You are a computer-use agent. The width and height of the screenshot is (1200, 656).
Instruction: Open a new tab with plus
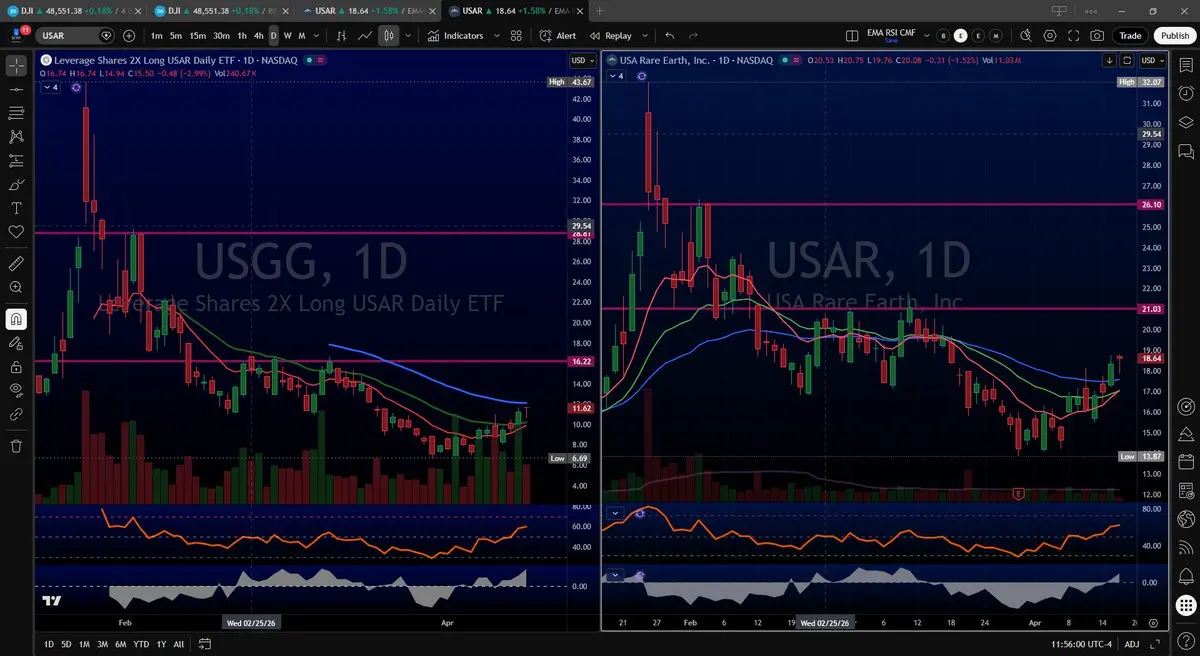(x=599, y=11)
